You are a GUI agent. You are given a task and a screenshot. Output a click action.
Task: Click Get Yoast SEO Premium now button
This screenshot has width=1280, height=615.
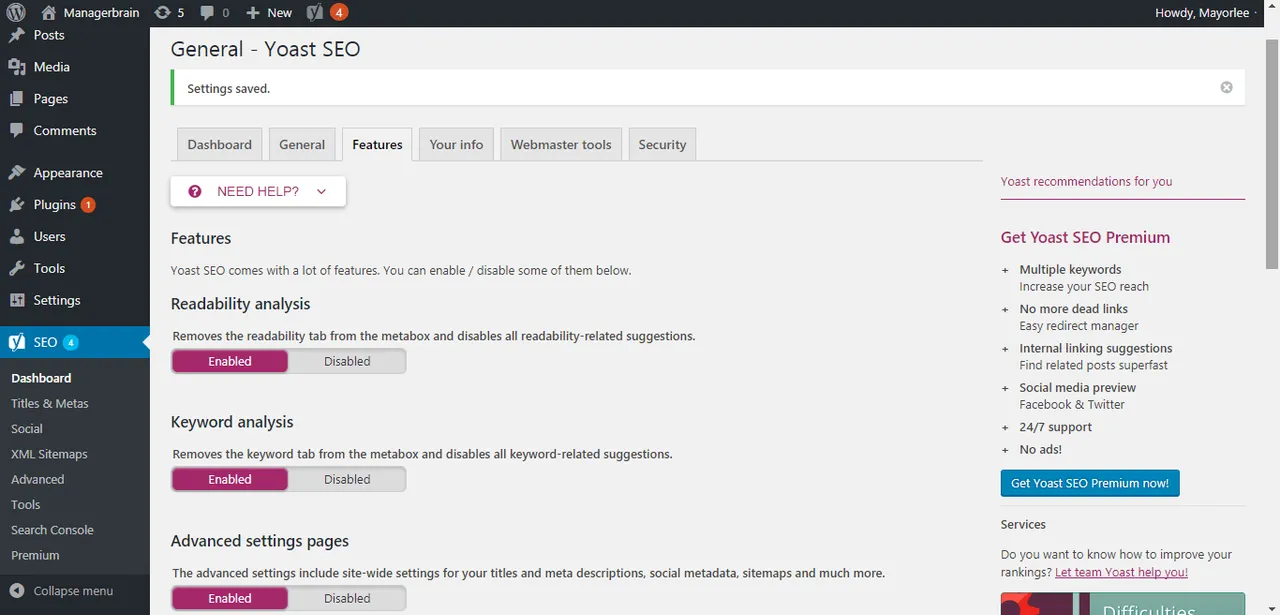pyautogui.click(x=1090, y=483)
